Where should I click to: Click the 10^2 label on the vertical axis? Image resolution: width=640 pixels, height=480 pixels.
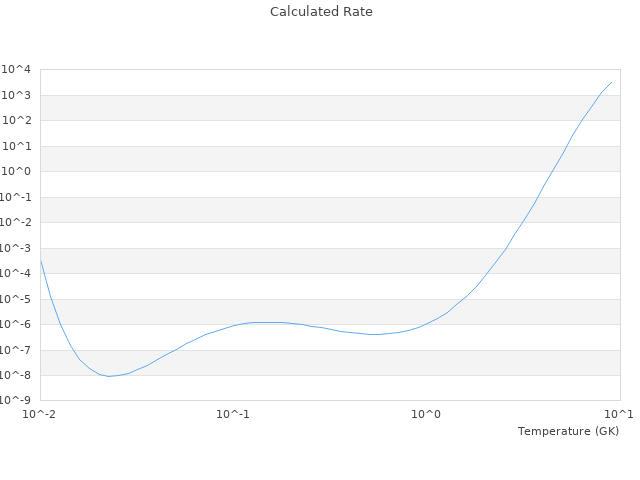[17, 120]
